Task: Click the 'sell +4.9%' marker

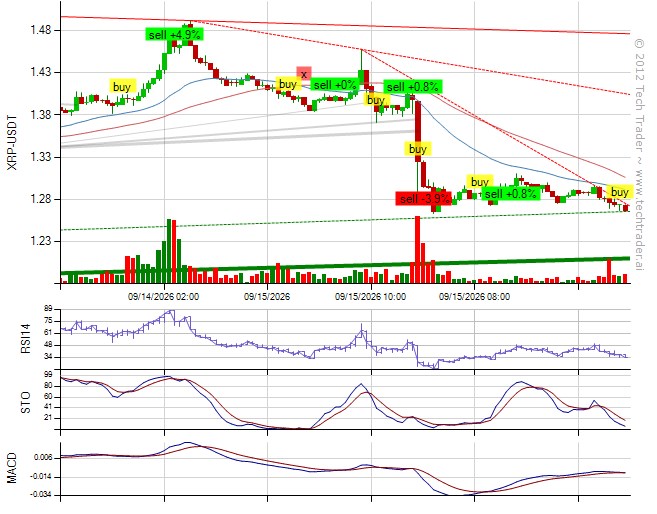Action: coord(174,34)
